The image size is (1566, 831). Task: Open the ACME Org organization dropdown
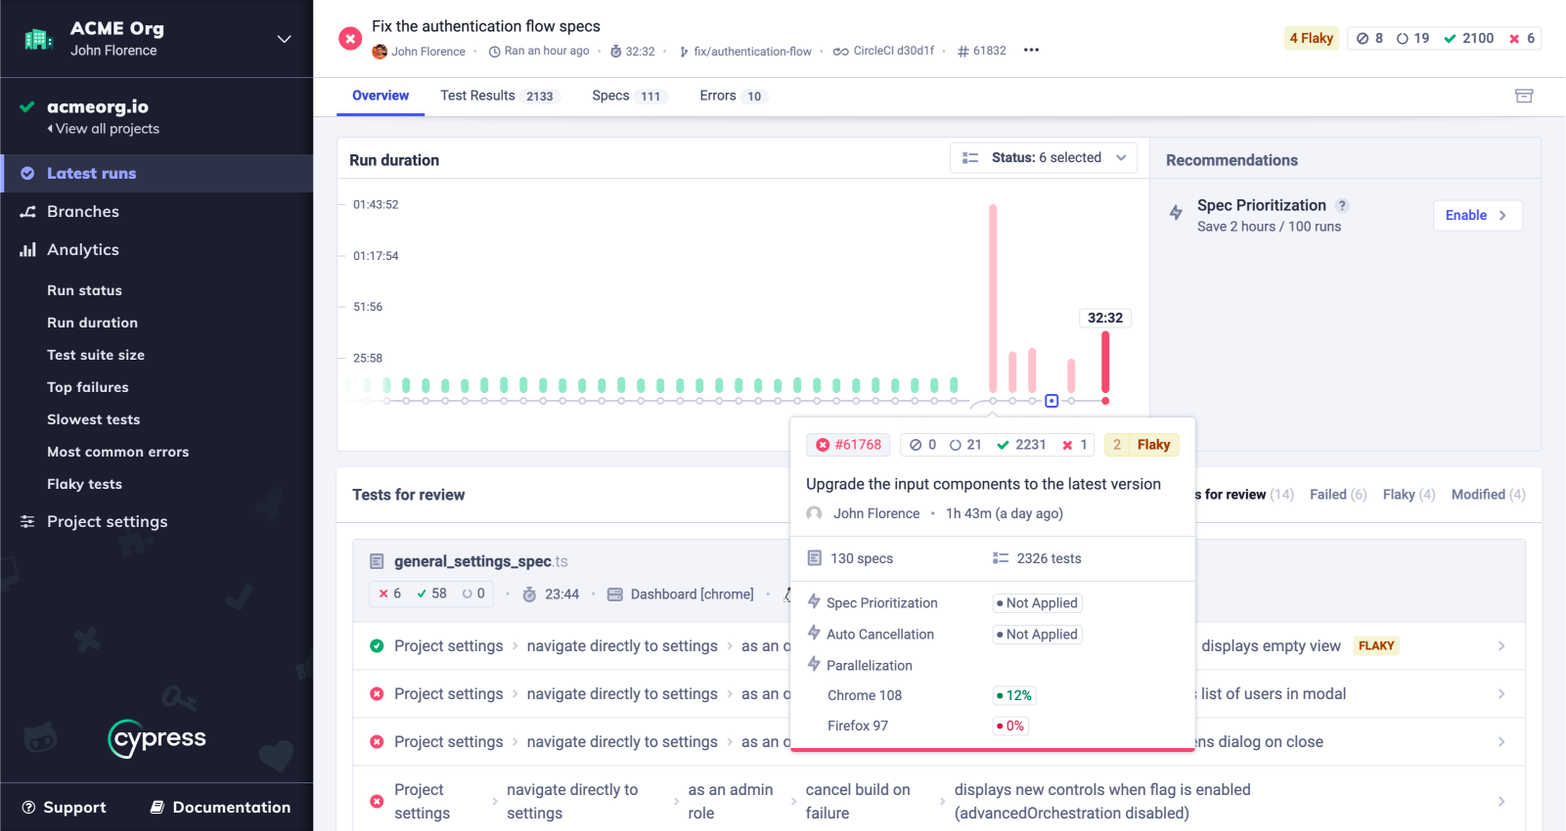[x=284, y=39]
